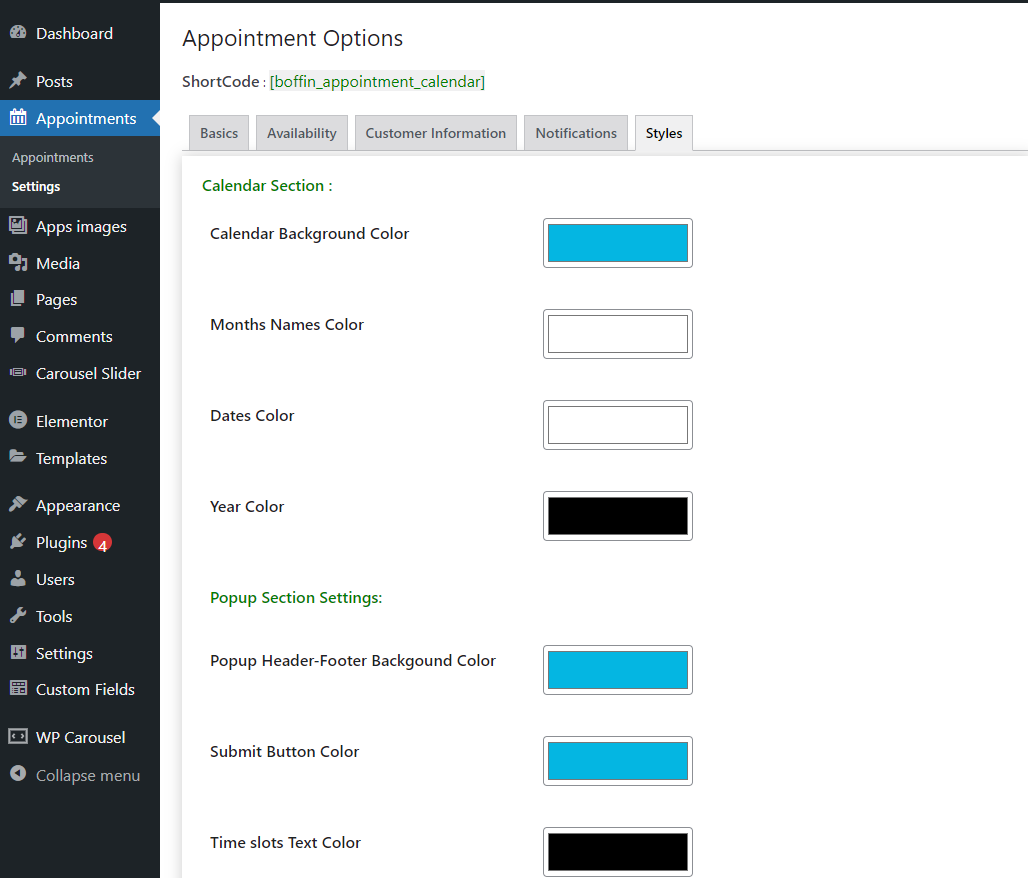The height and width of the screenshot is (878, 1028).
Task: Open Settings under Appointments submenu
Action: point(36,186)
